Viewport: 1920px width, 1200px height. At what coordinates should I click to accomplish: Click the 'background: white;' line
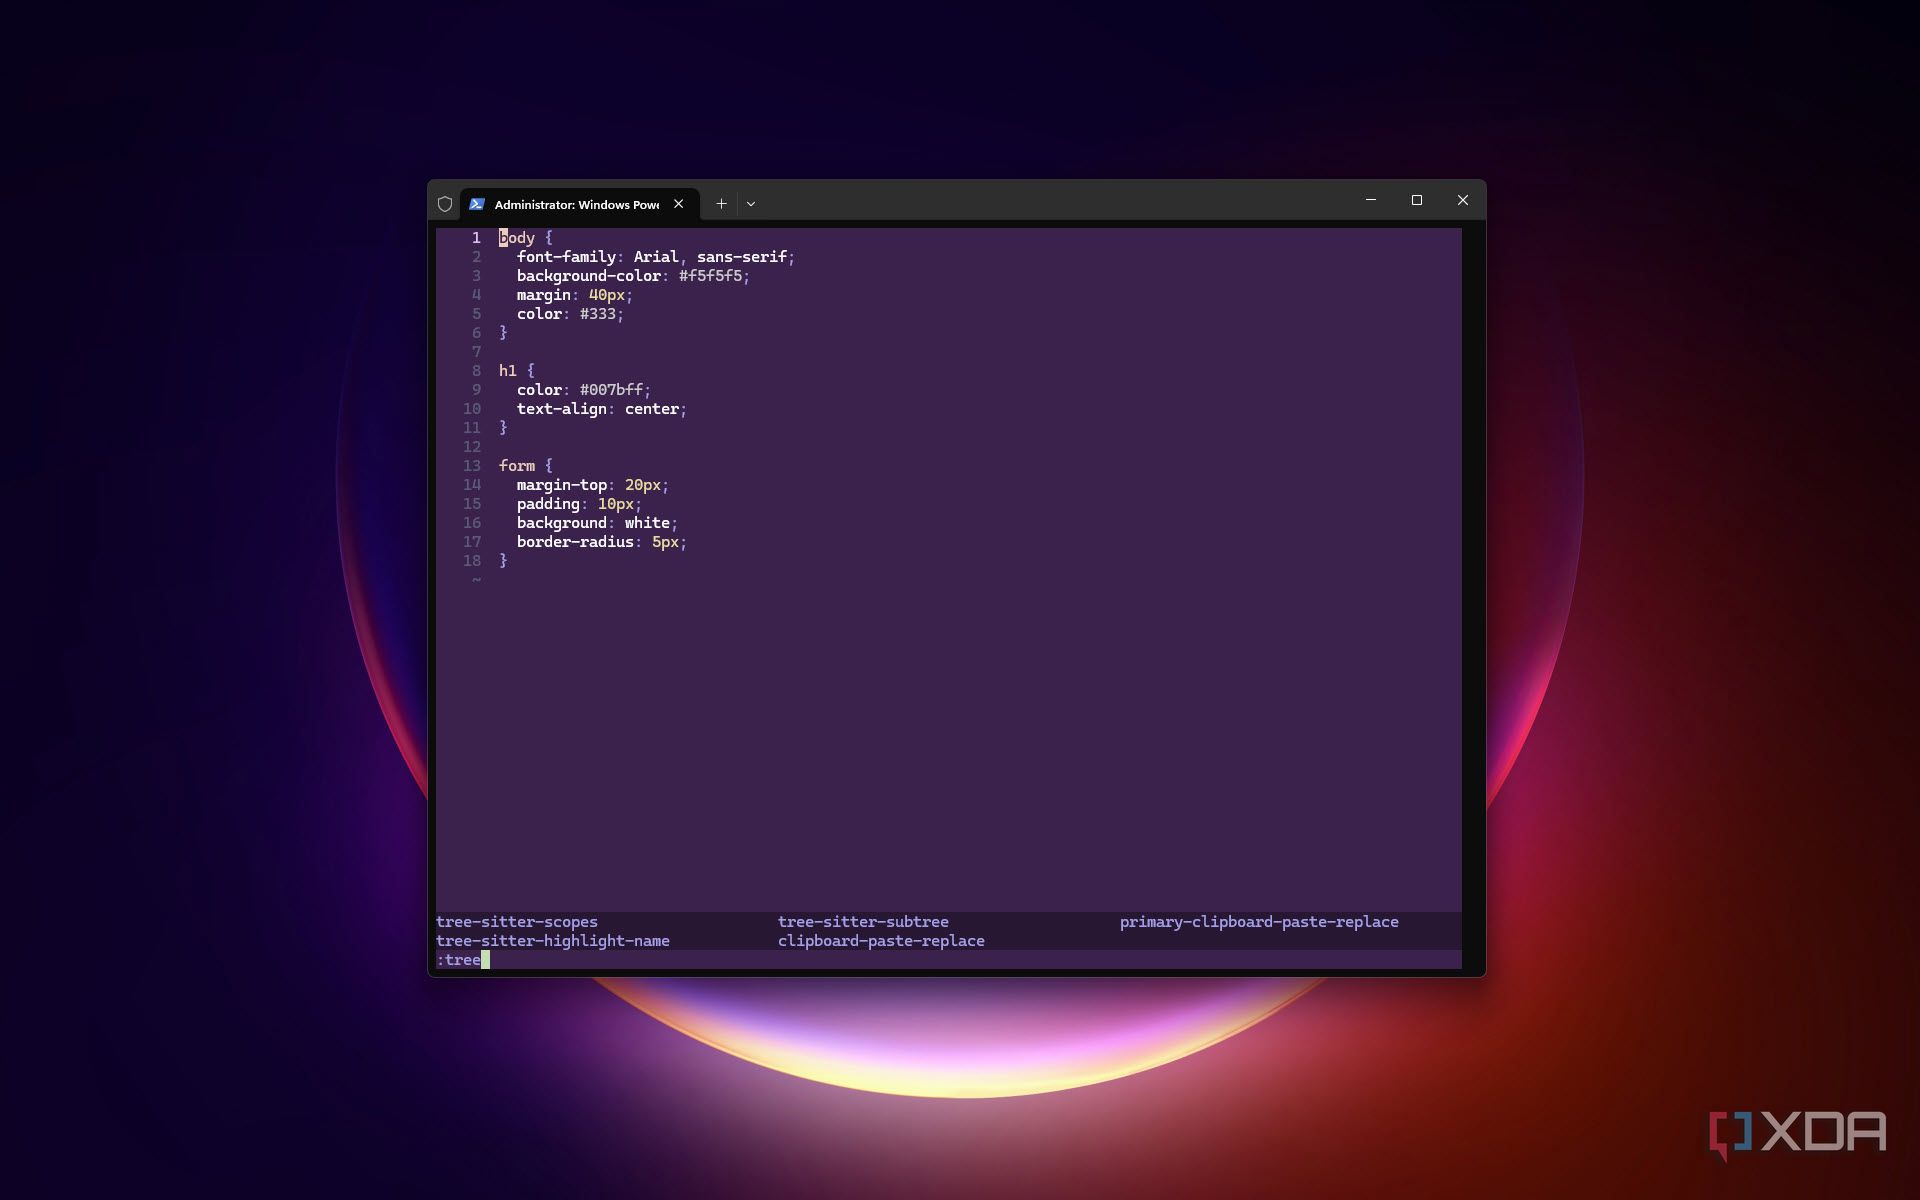coord(597,523)
